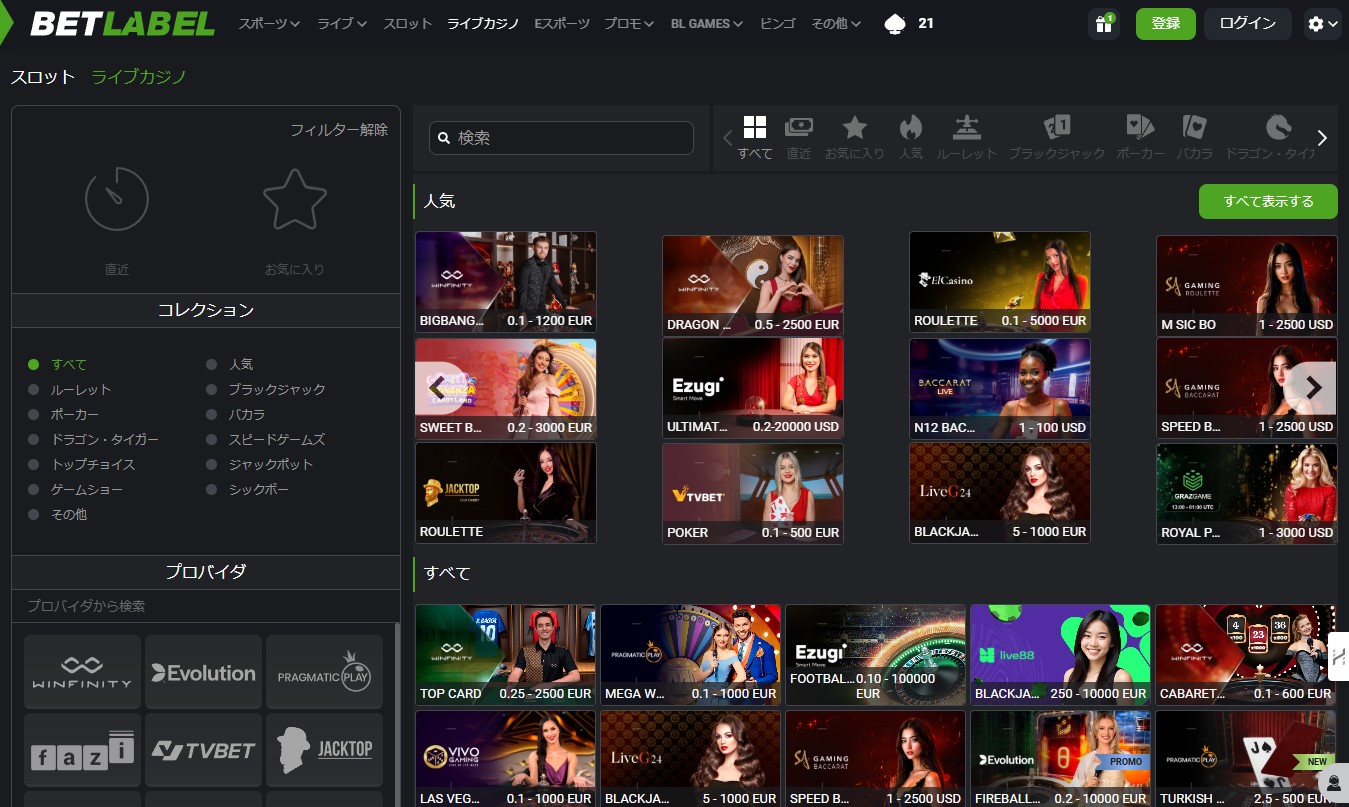This screenshot has width=1349, height=807.
Task: Expand the スポーツ dropdown menu
Action: (x=269, y=23)
